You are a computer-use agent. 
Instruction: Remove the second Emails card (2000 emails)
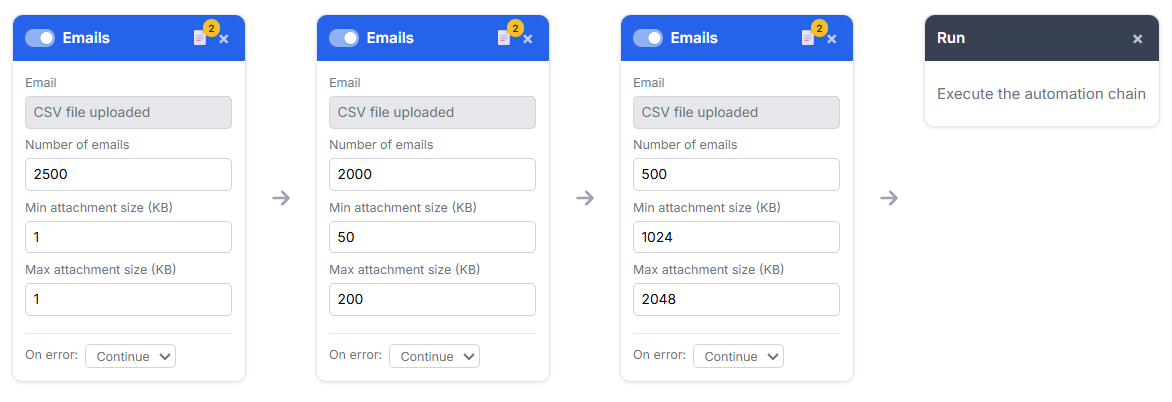(528, 39)
